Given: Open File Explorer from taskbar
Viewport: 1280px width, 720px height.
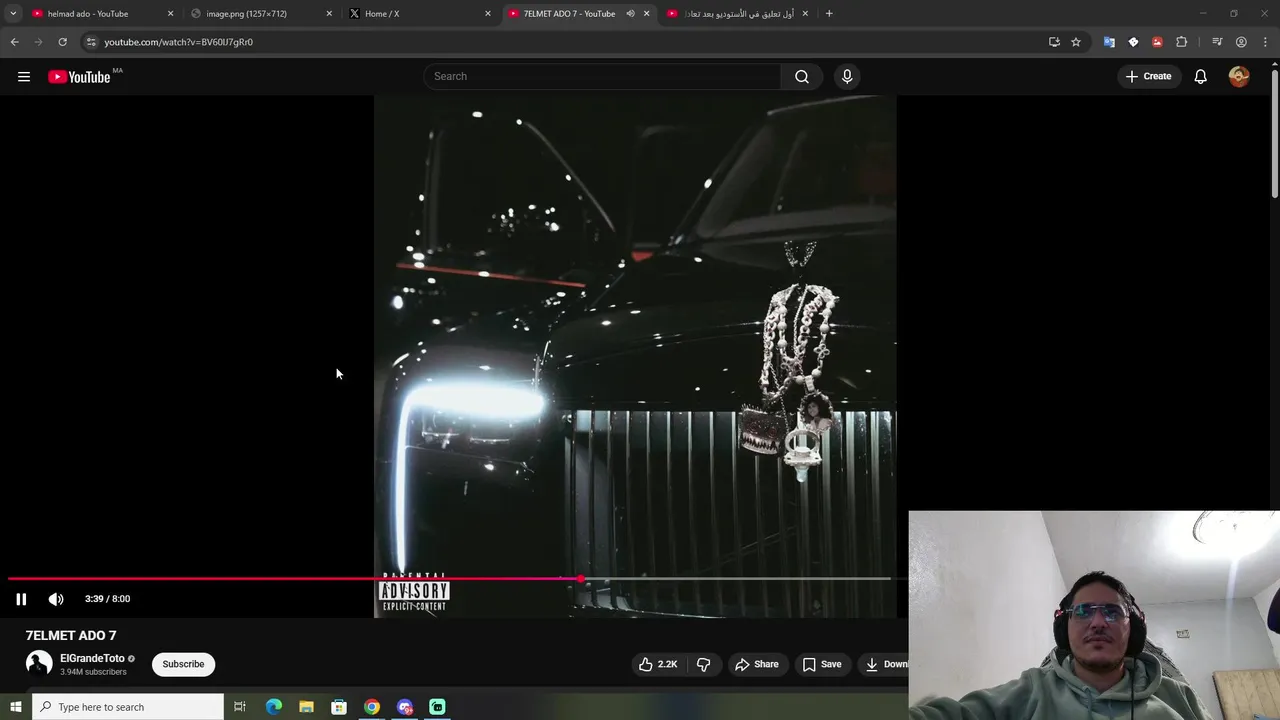Looking at the screenshot, I should (x=306, y=707).
